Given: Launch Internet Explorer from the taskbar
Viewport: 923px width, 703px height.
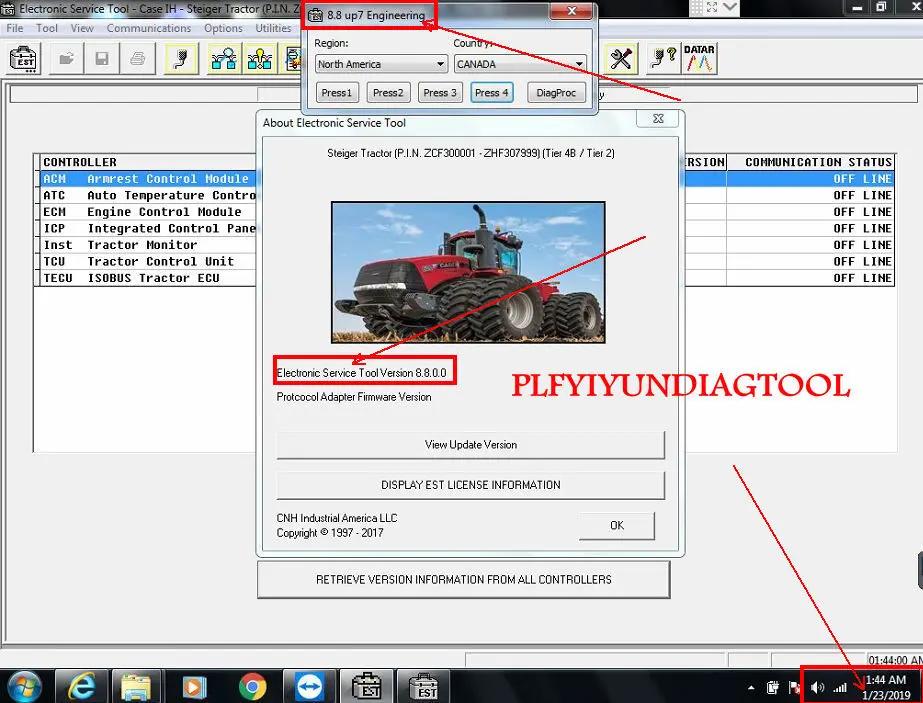Looking at the screenshot, I should tap(81, 687).
